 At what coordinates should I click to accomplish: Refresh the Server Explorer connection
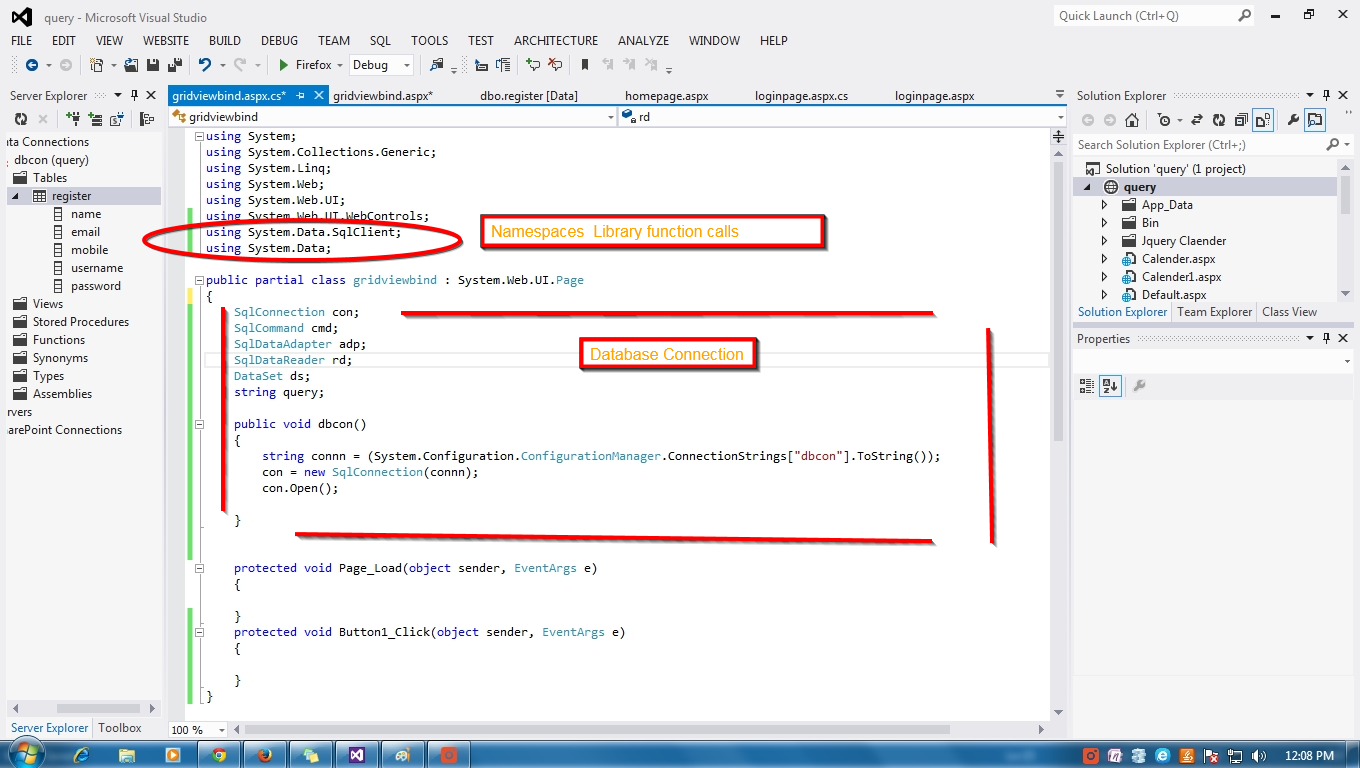(x=21, y=118)
